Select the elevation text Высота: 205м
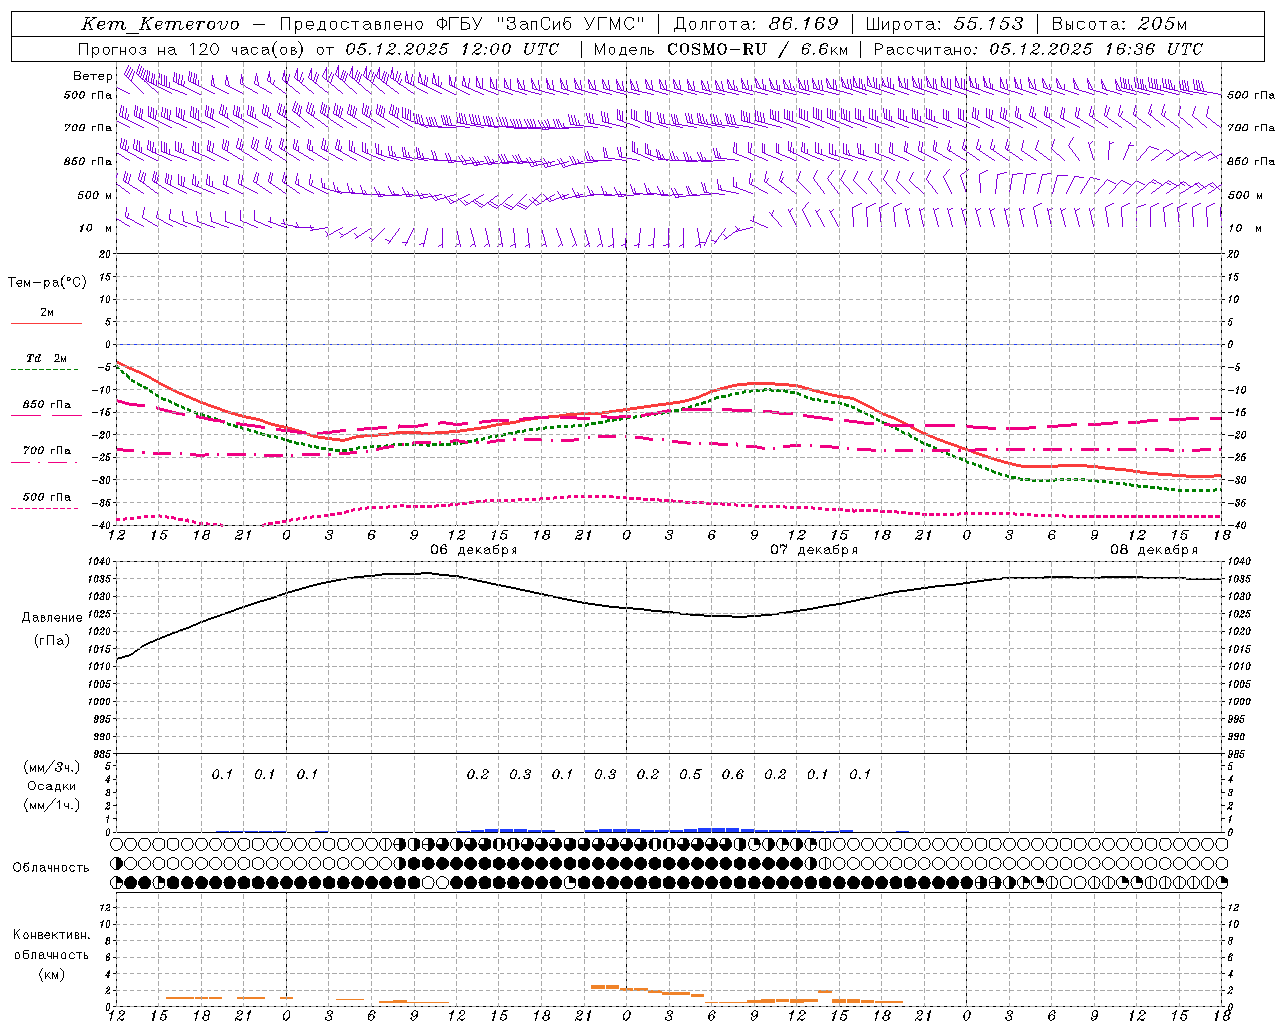Viewport: 1280px width, 1024px height. (1119, 24)
